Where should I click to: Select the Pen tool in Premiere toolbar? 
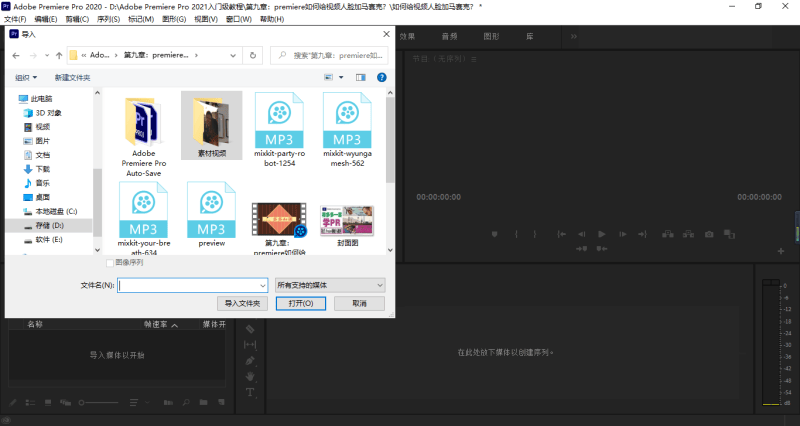[x=250, y=361]
